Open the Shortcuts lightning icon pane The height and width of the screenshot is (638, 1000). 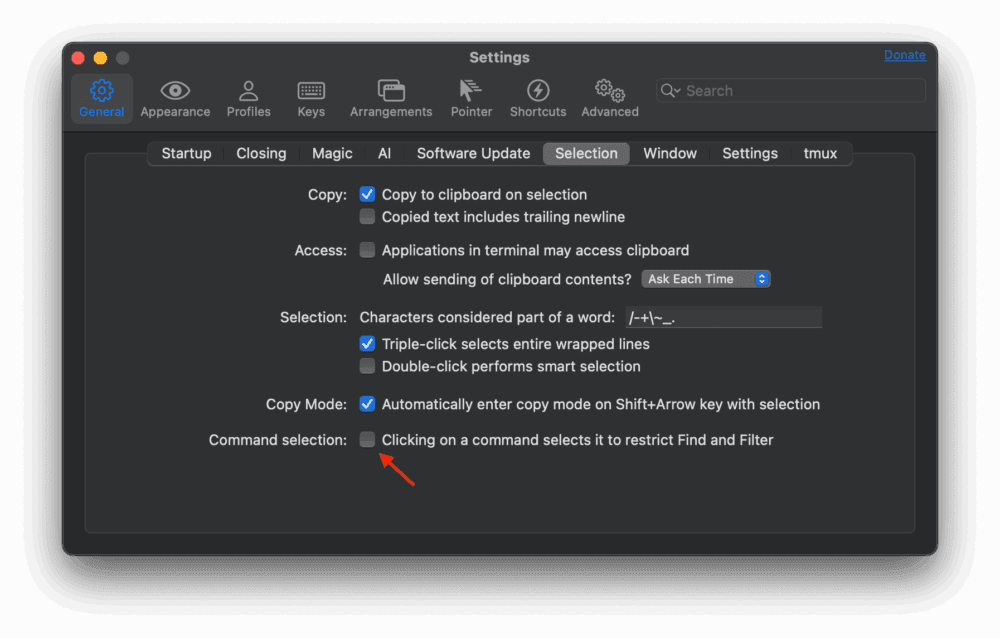538,99
